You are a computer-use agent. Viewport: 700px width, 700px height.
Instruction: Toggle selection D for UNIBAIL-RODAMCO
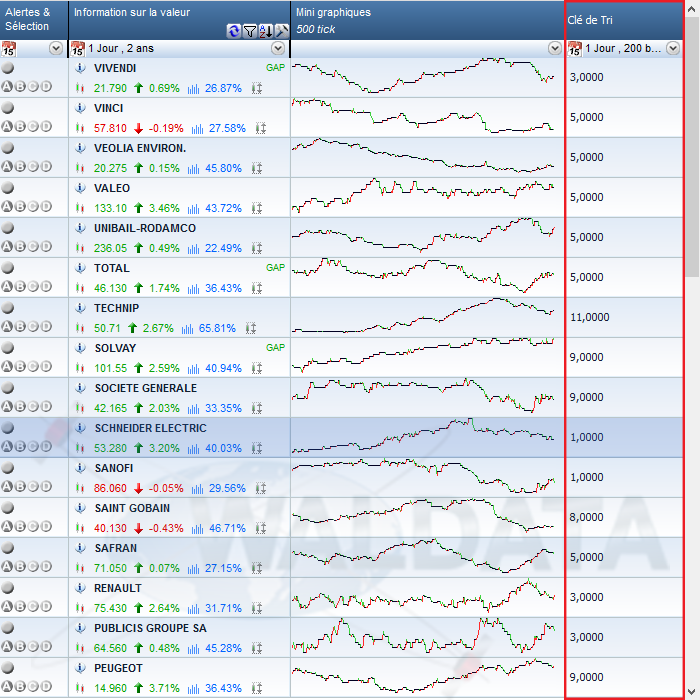[x=46, y=246]
